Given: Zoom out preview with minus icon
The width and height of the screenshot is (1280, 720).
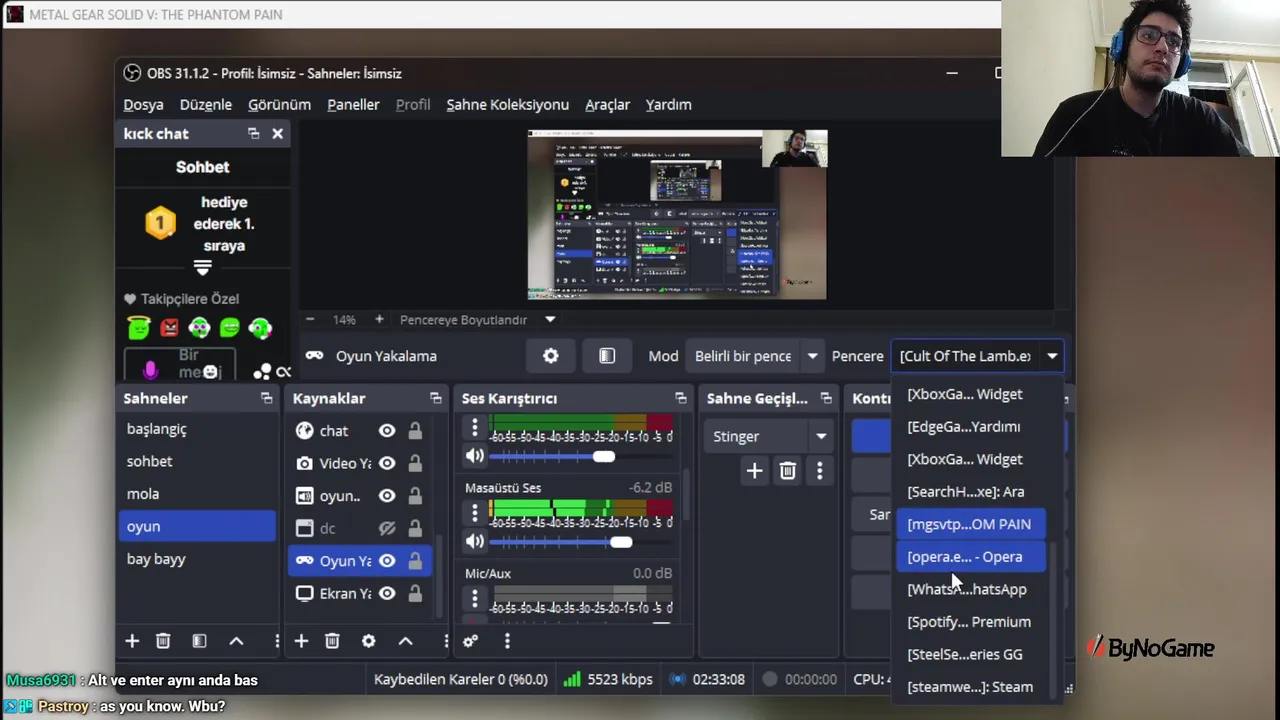Looking at the screenshot, I should (310, 319).
